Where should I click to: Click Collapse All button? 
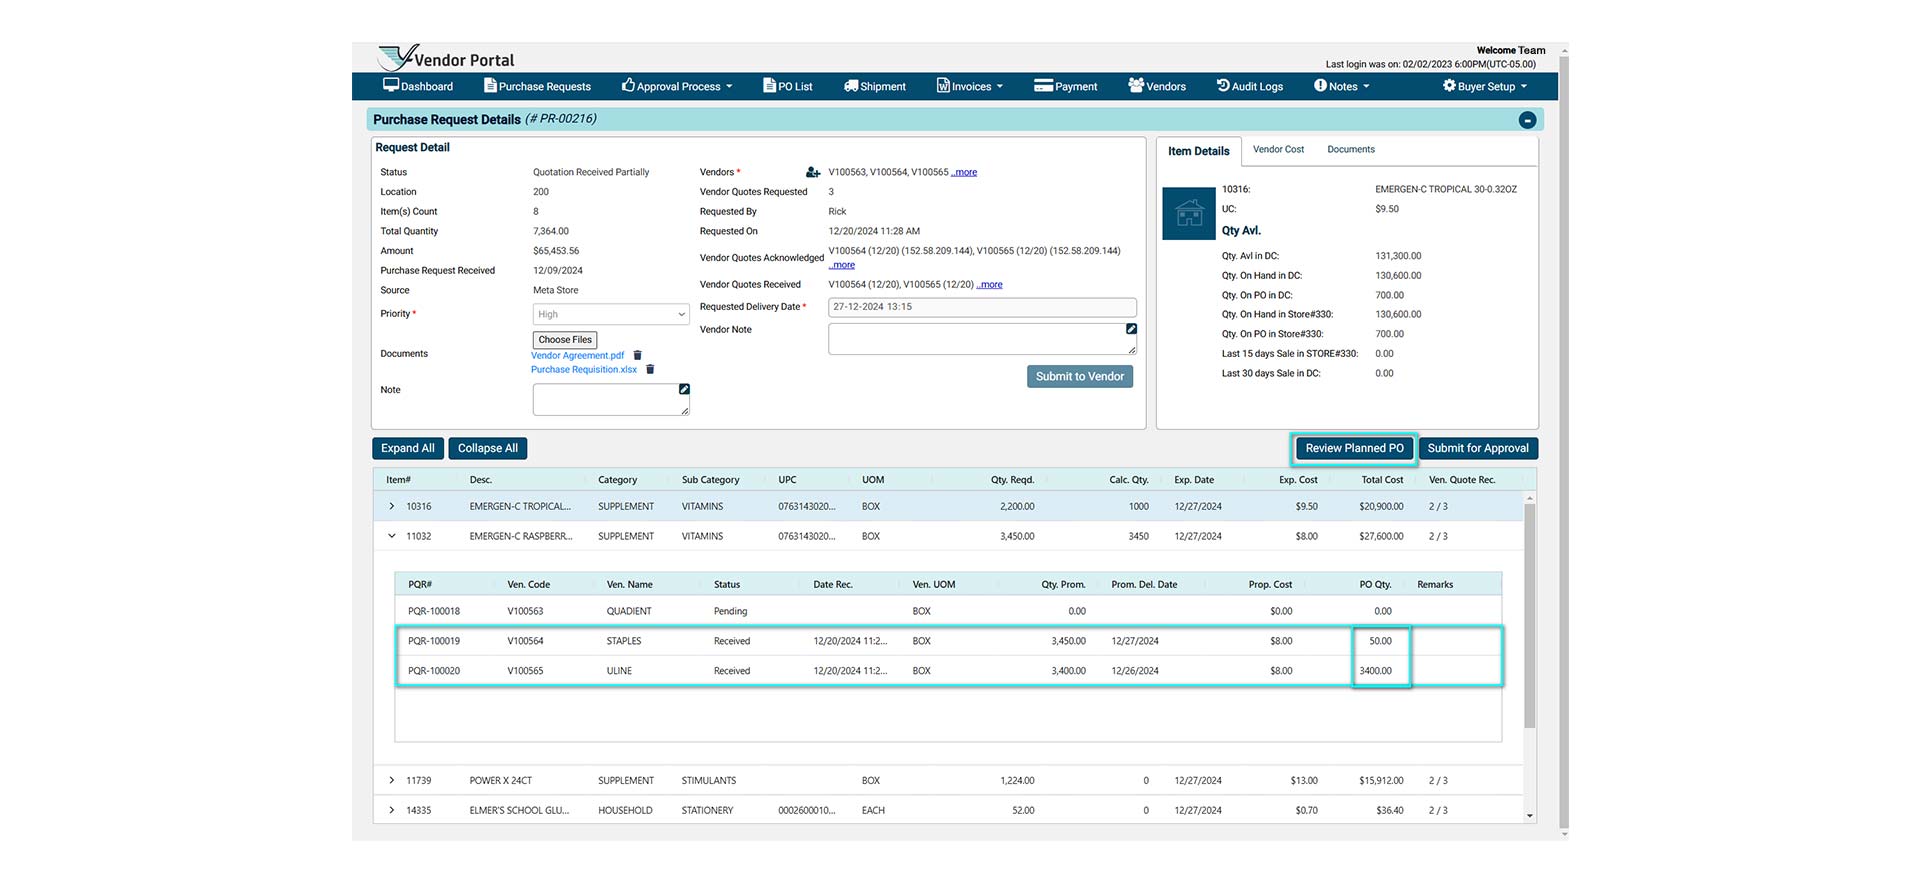[x=488, y=448]
